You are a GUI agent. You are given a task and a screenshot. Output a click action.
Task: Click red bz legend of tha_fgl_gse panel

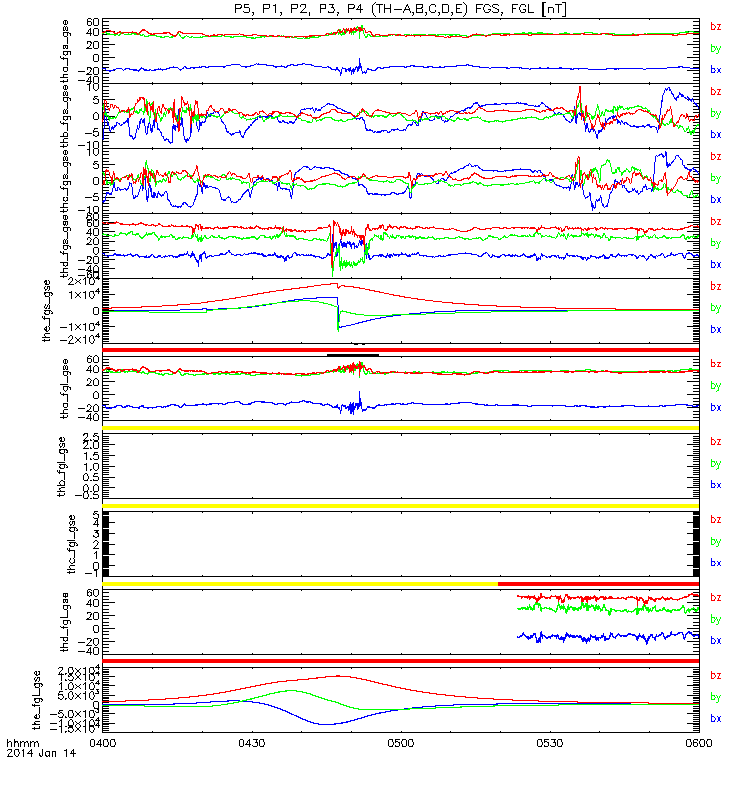pyautogui.click(x=716, y=364)
